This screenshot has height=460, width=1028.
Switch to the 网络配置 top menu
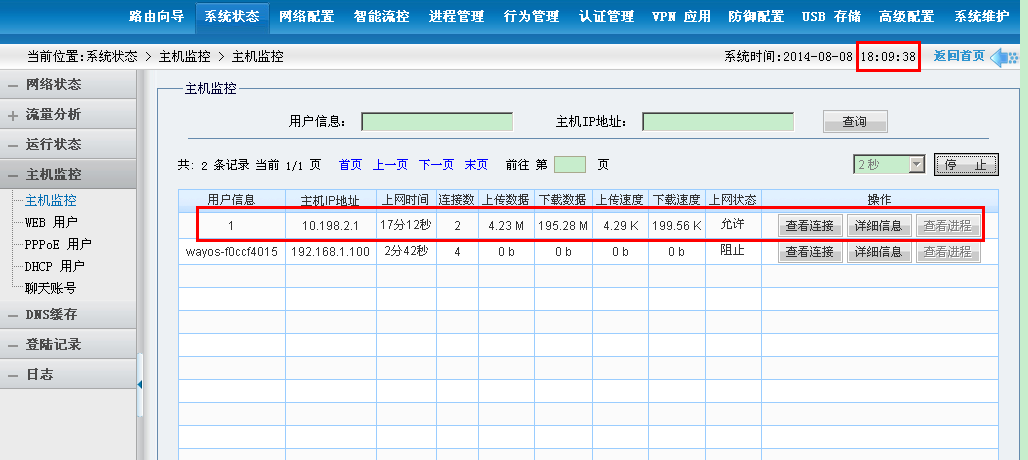307,16
